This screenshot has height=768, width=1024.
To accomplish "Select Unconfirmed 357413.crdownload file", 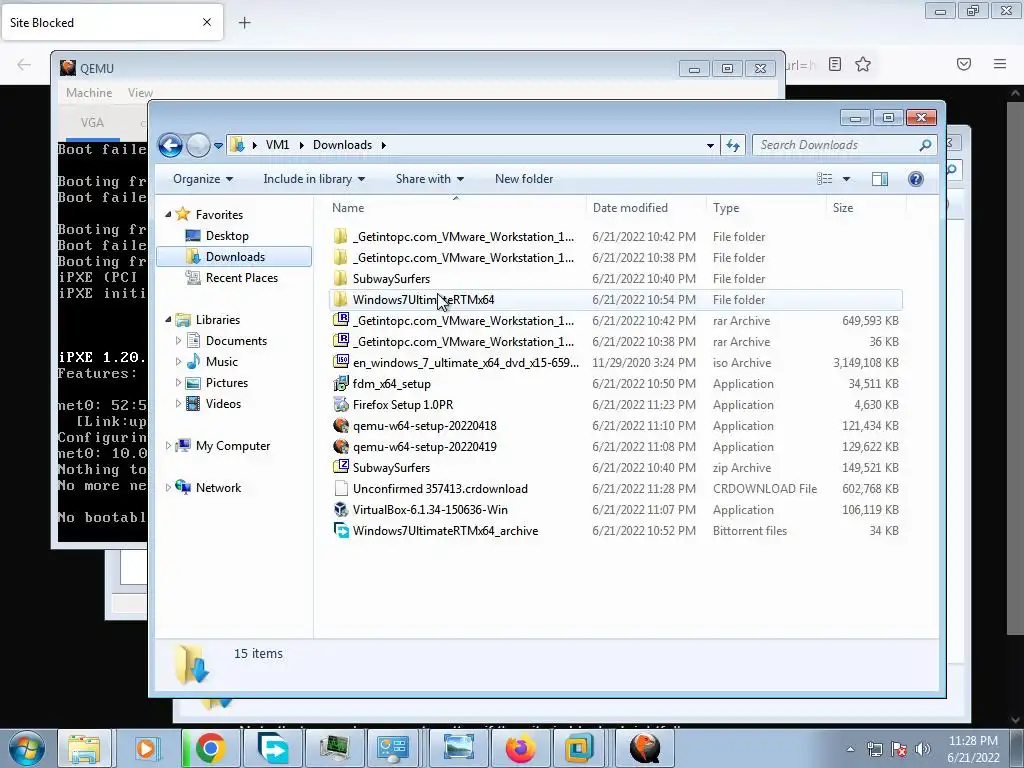I will (440, 488).
